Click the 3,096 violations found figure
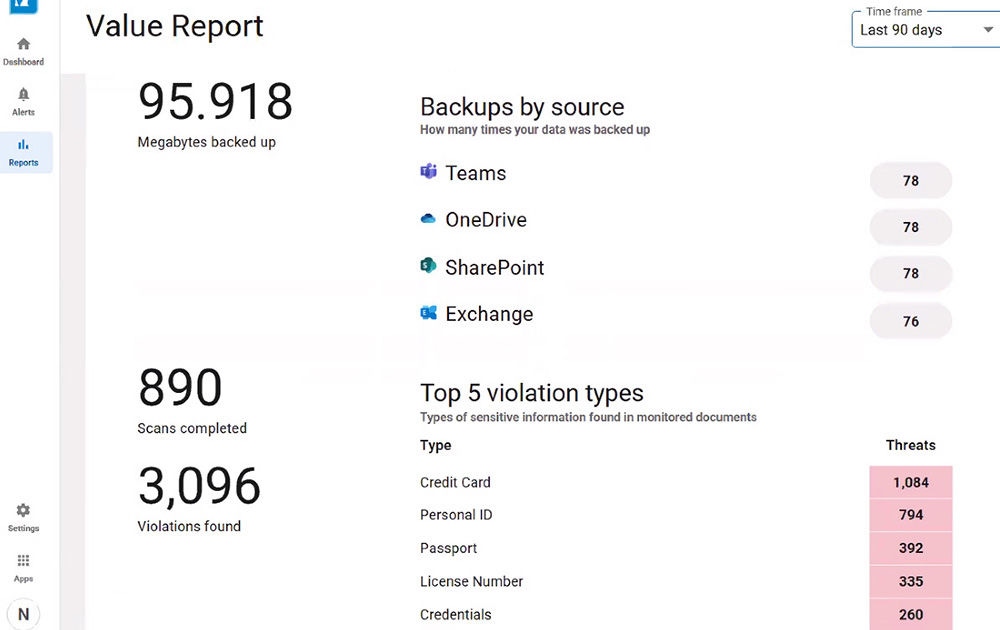Screen dimensions: 1000x630 click(x=200, y=487)
